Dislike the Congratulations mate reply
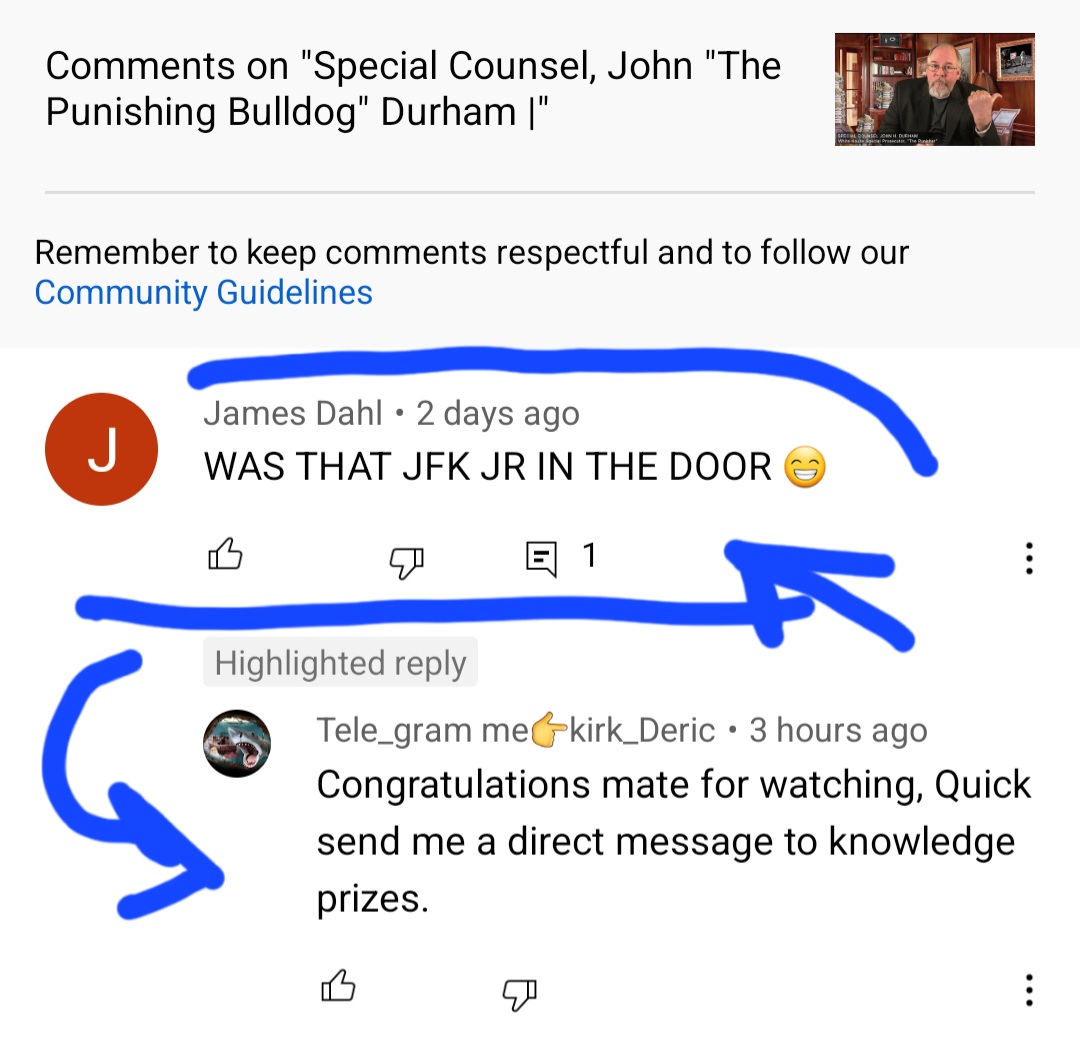Screen dimensions: 1080x1045 click(519, 994)
